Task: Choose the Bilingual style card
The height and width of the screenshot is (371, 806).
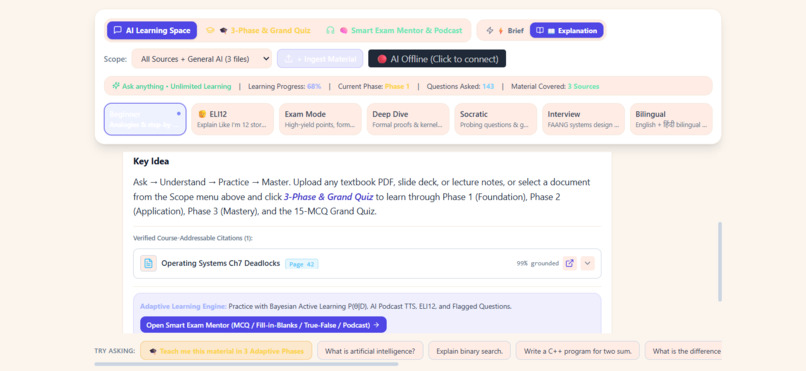Action: click(671, 119)
